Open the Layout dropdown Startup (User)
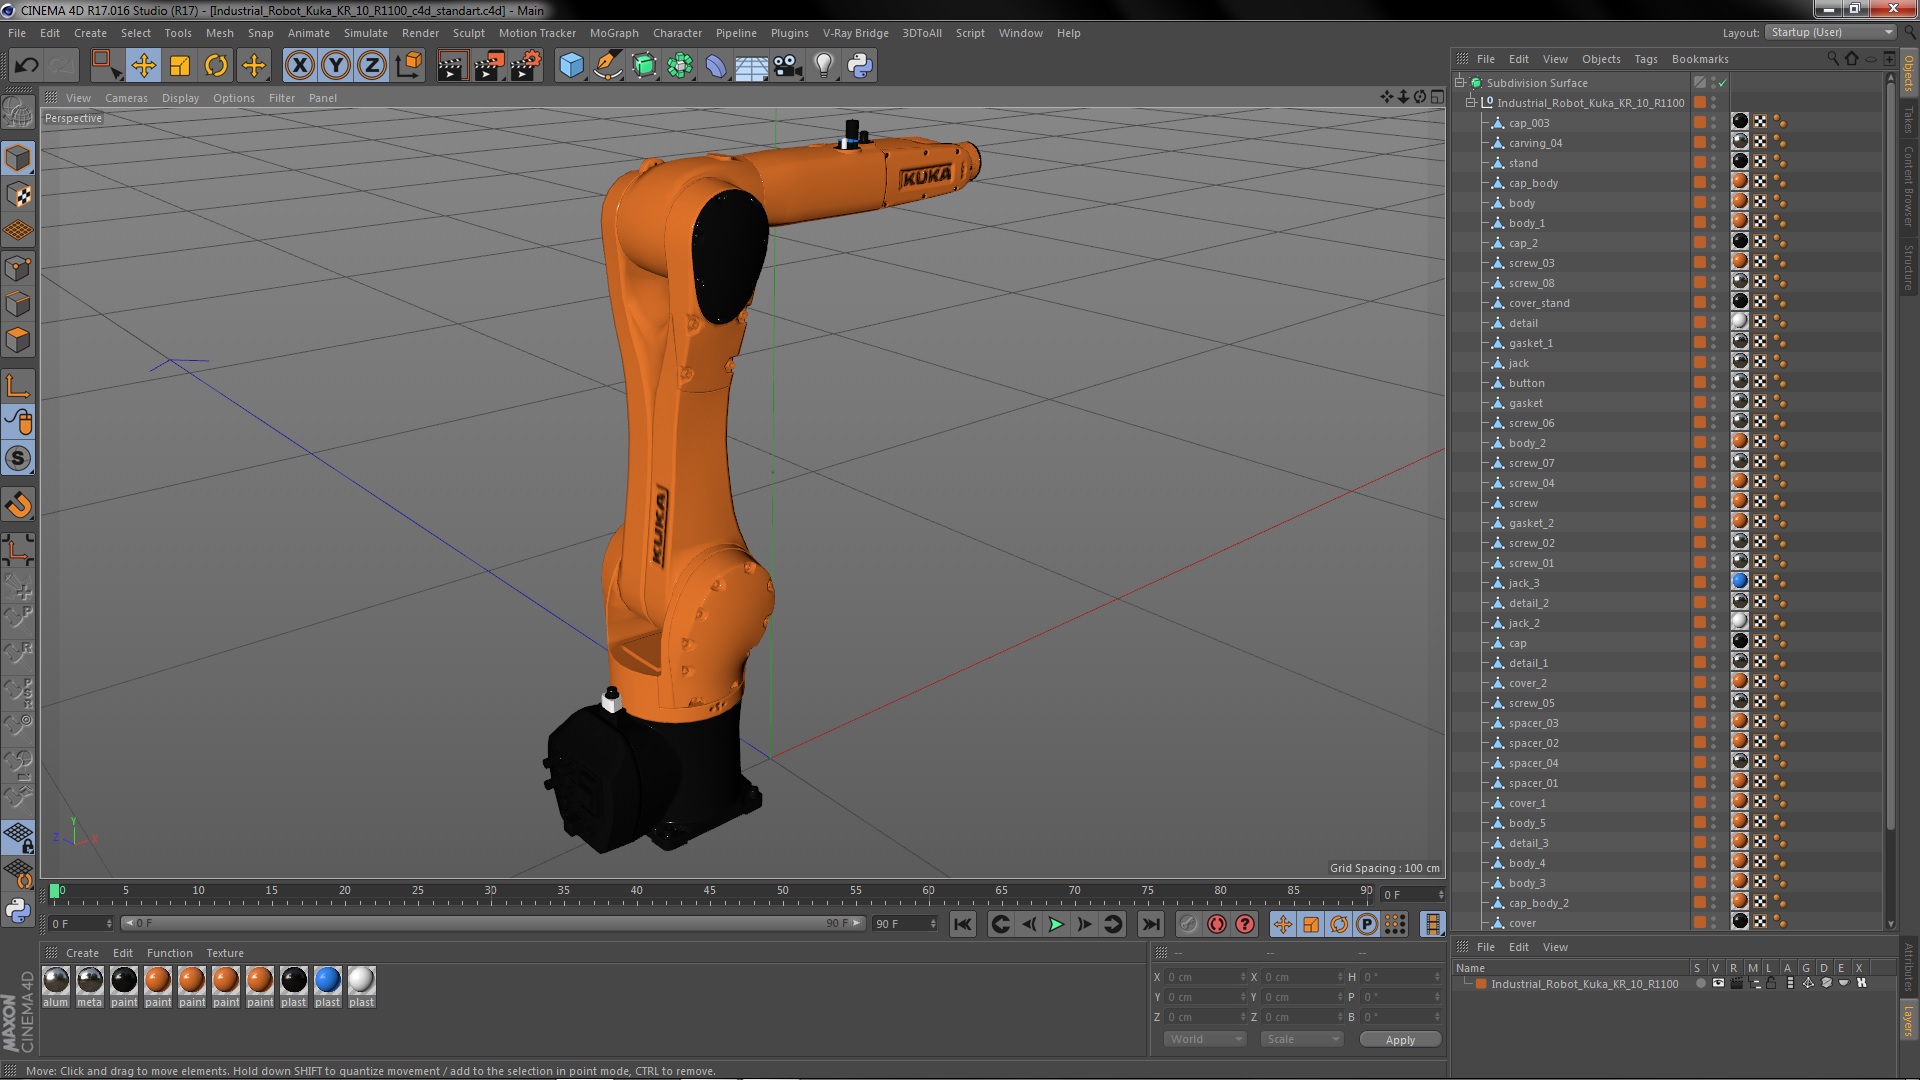Screen dimensions: 1920x1080 1831,32
